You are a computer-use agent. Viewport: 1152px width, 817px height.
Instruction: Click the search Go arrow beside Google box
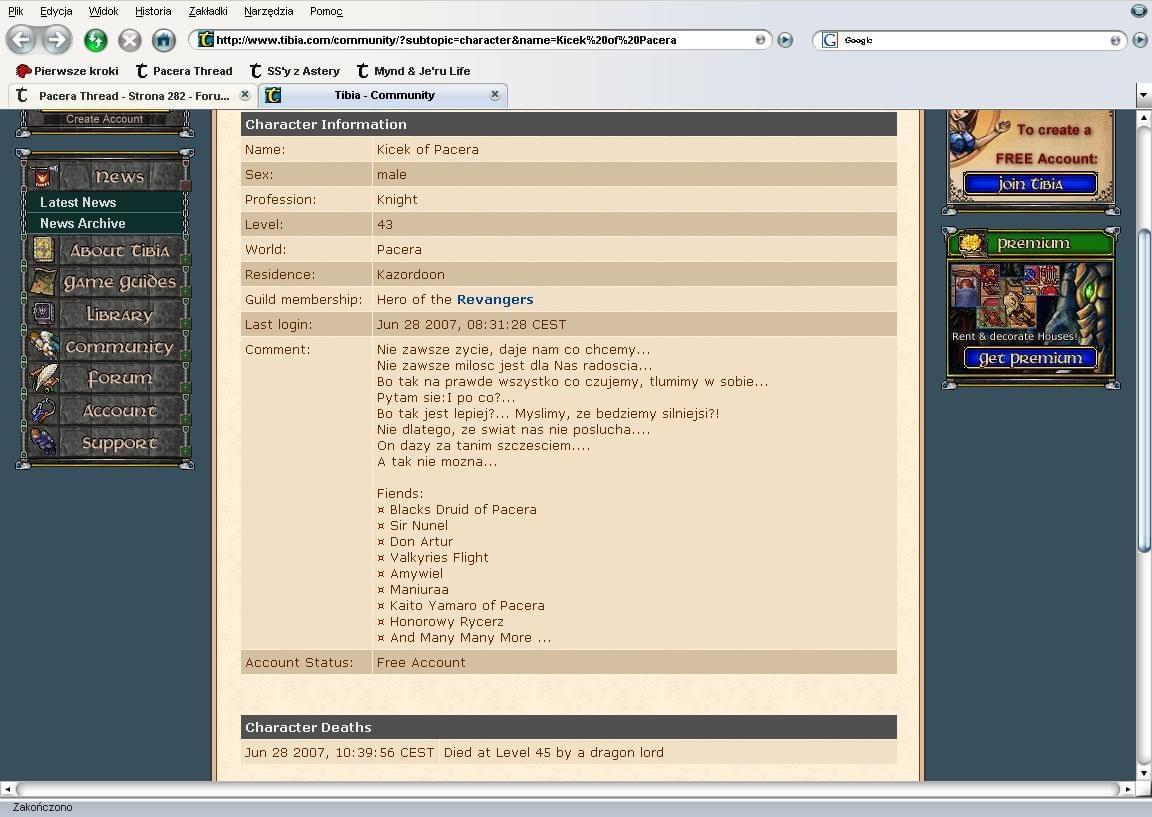[x=1140, y=40]
